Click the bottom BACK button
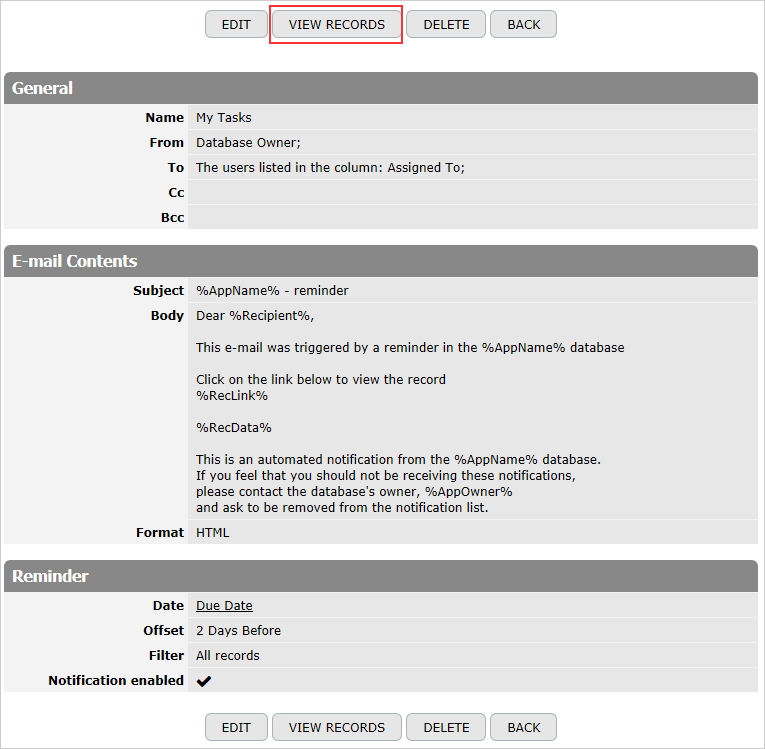 point(523,727)
